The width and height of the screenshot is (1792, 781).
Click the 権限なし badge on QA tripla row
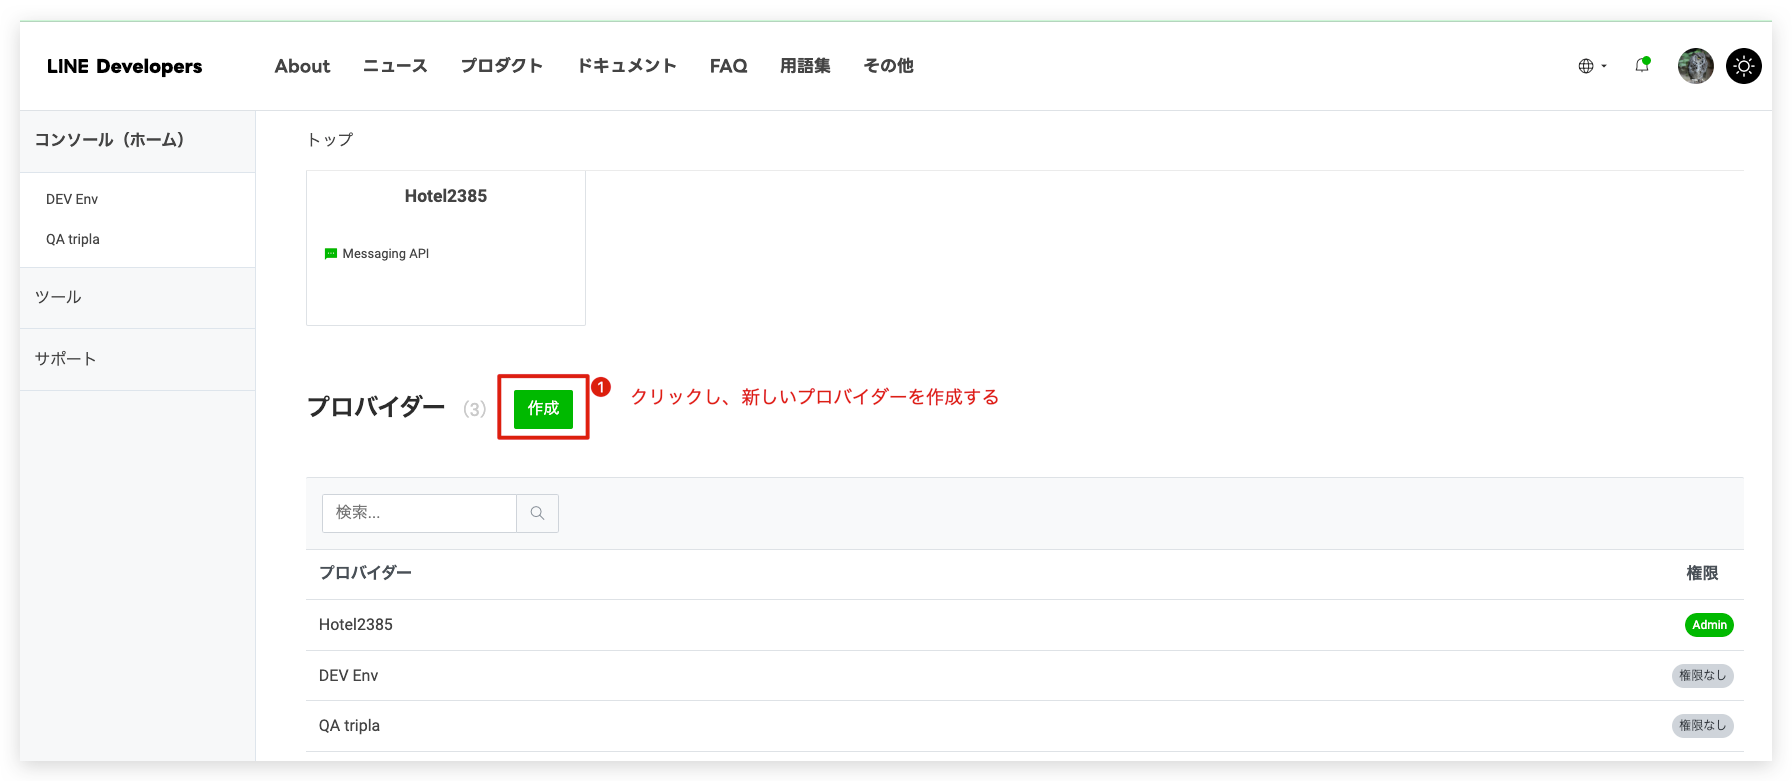1703,726
